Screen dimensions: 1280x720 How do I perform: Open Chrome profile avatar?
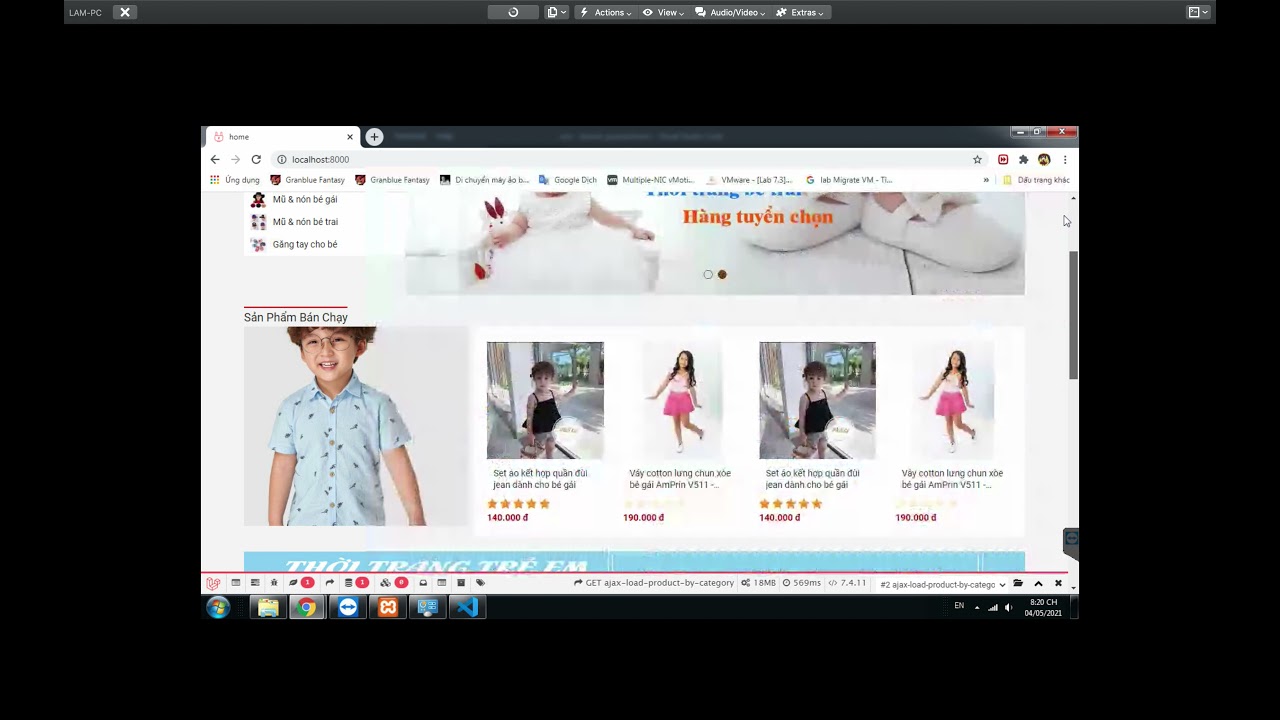click(x=1044, y=159)
